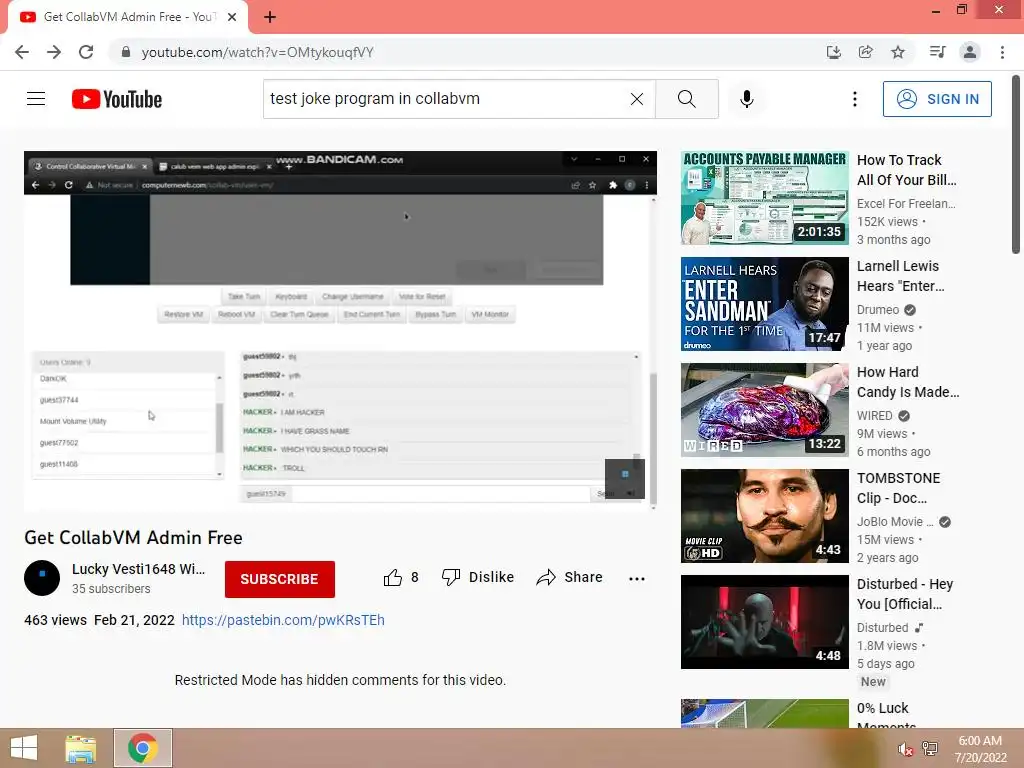The width and height of the screenshot is (1024, 768).
Task: Open the Disturbed video thumbnail
Action: [x=765, y=622]
